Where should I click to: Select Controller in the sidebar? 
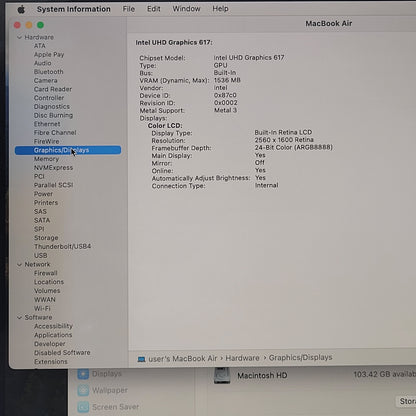click(x=49, y=98)
